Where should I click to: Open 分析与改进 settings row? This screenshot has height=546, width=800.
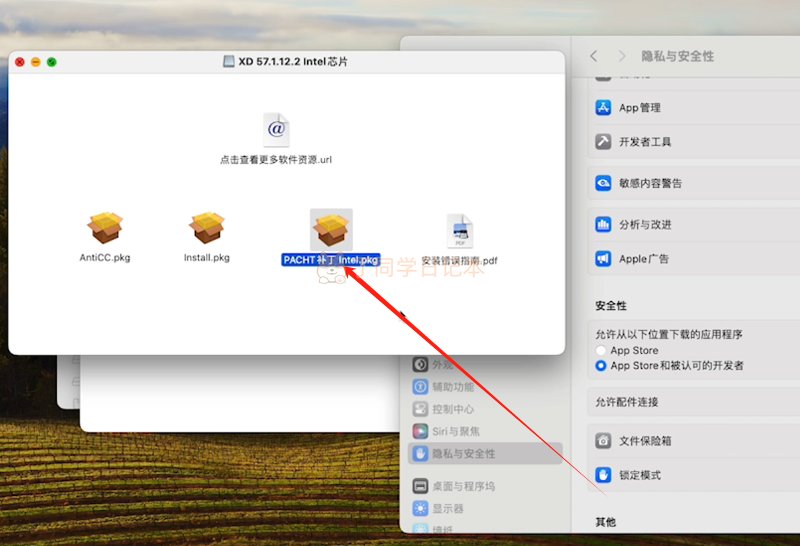694,224
